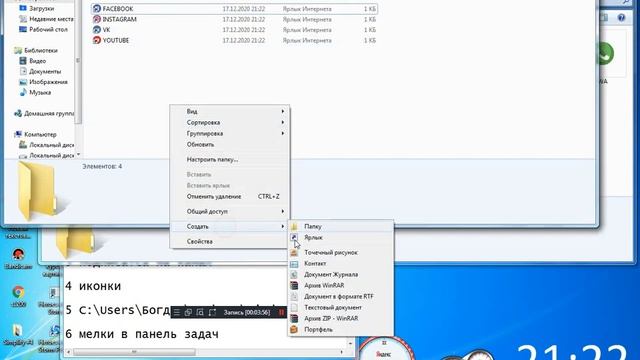Image resolution: width=640 pixels, height=360 pixels.
Task: Click Обновить in the context menu
Action: [229, 144]
